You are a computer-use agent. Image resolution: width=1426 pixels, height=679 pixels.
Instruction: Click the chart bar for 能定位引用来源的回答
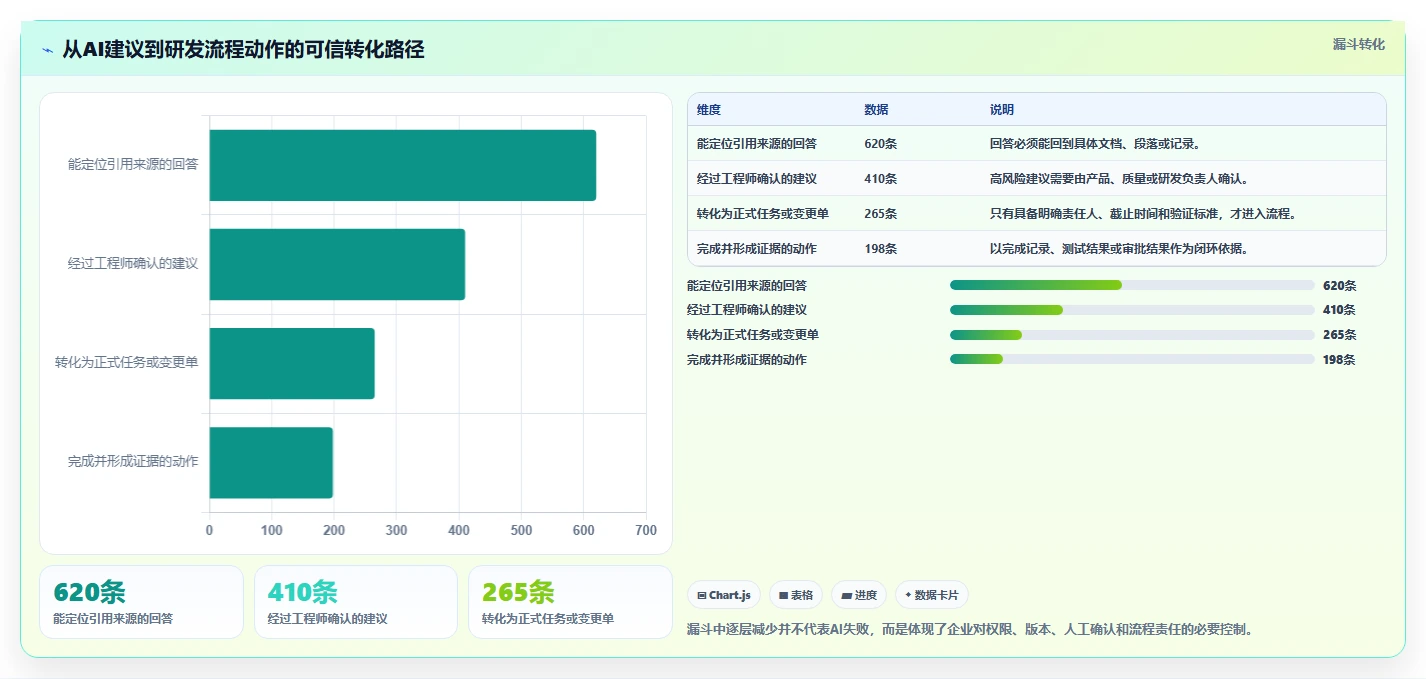403,165
